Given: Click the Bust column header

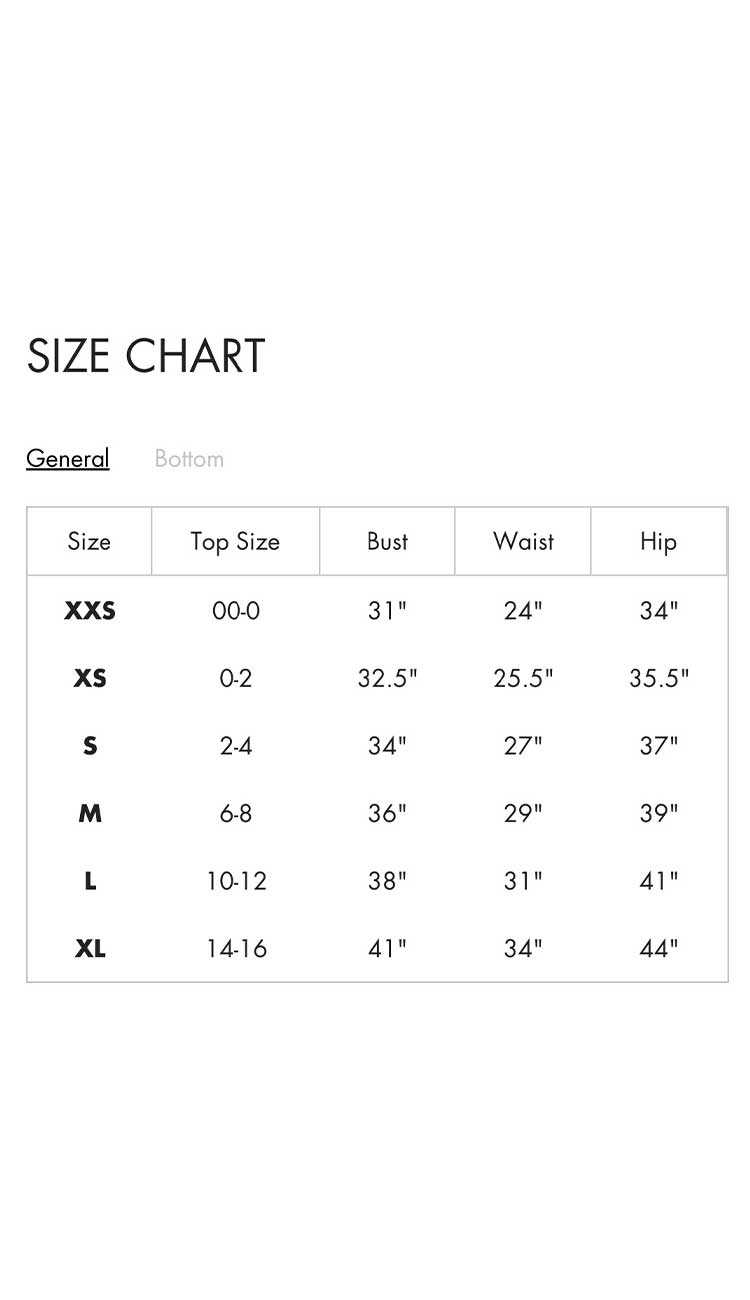Looking at the screenshot, I should pos(386,541).
